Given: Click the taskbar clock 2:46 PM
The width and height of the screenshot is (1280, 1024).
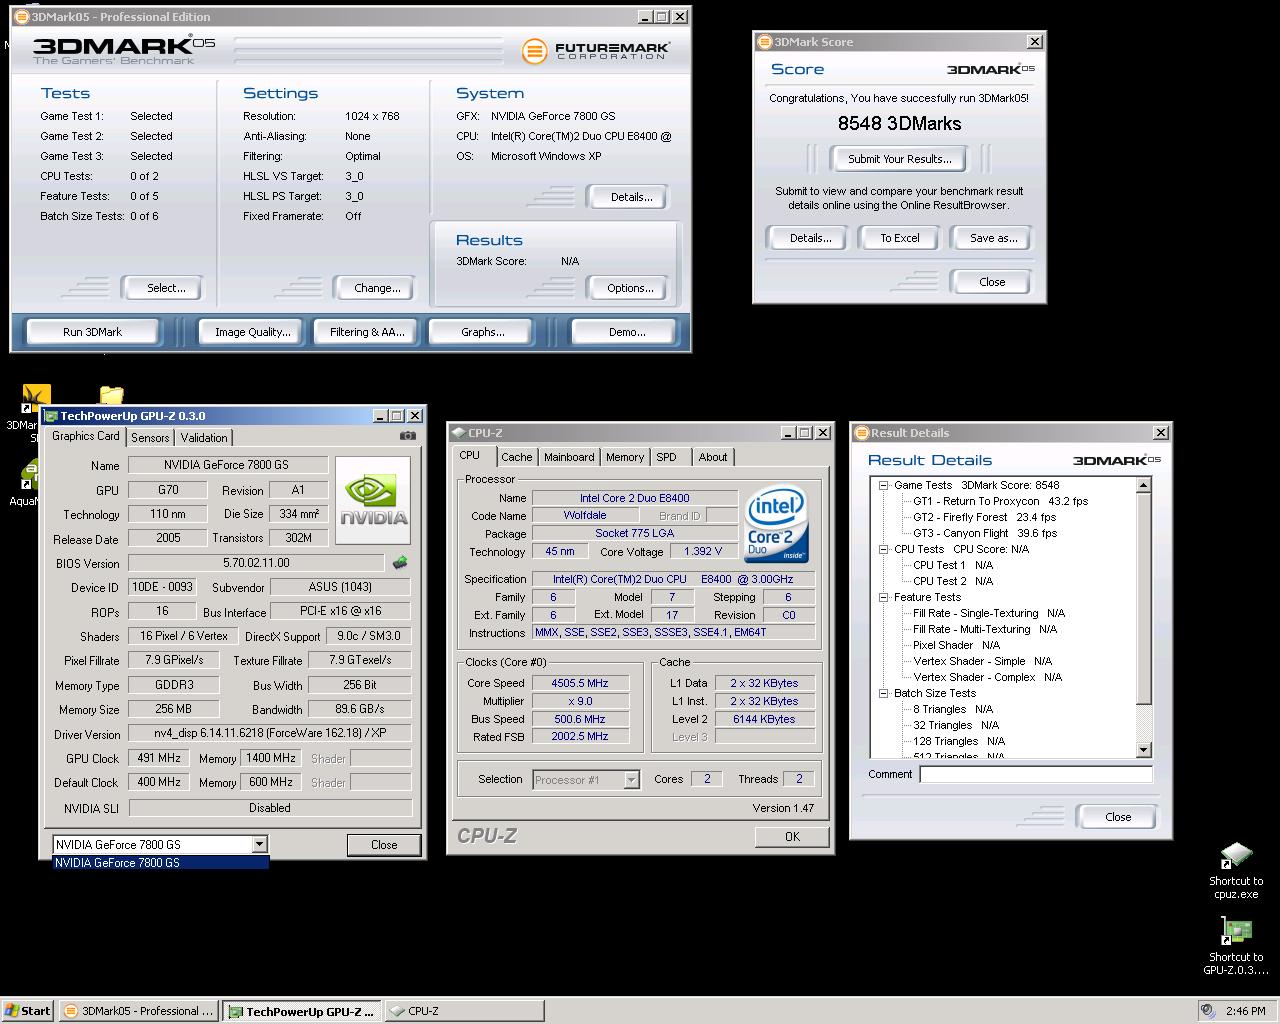Looking at the screenshot, I should [x=1245, y=1011].
